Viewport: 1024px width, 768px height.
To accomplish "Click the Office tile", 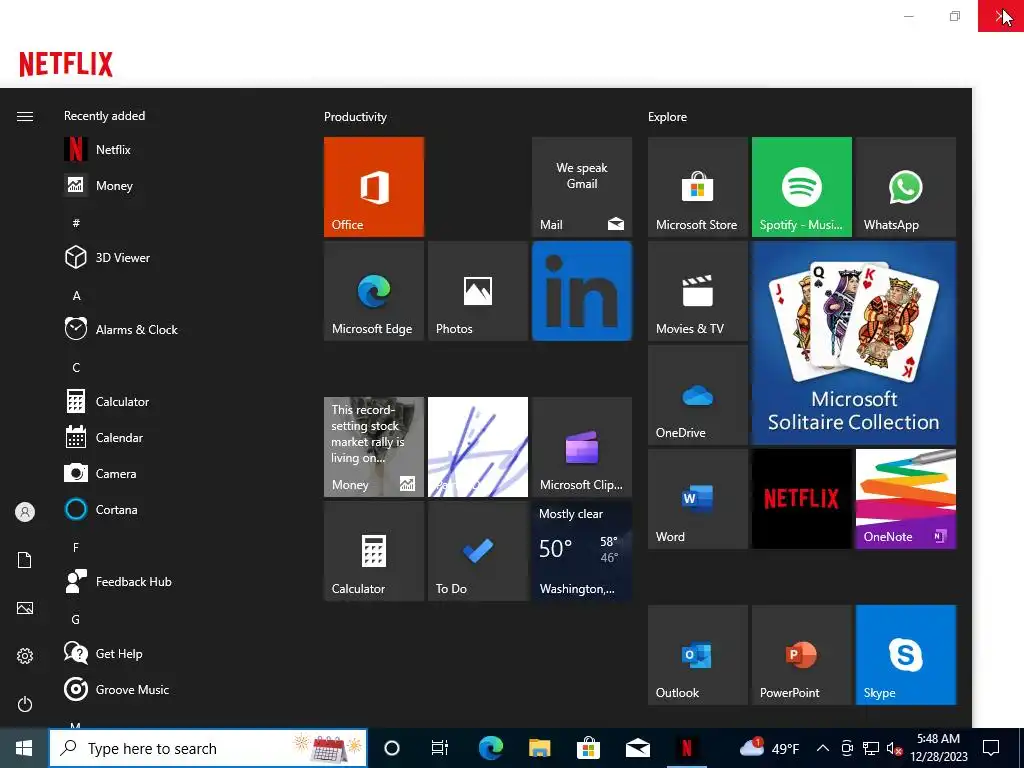I will 374,187.
